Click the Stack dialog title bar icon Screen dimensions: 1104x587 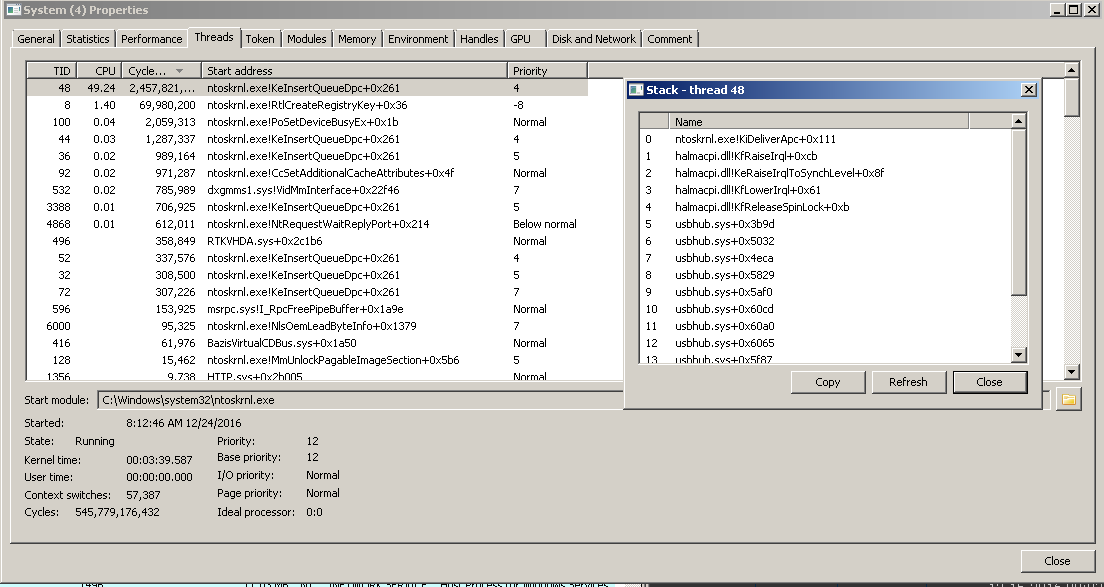coord(637,89)
